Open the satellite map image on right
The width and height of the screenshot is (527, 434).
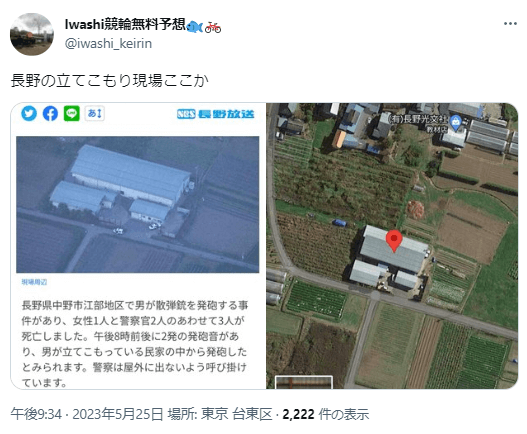pos(392,246)
